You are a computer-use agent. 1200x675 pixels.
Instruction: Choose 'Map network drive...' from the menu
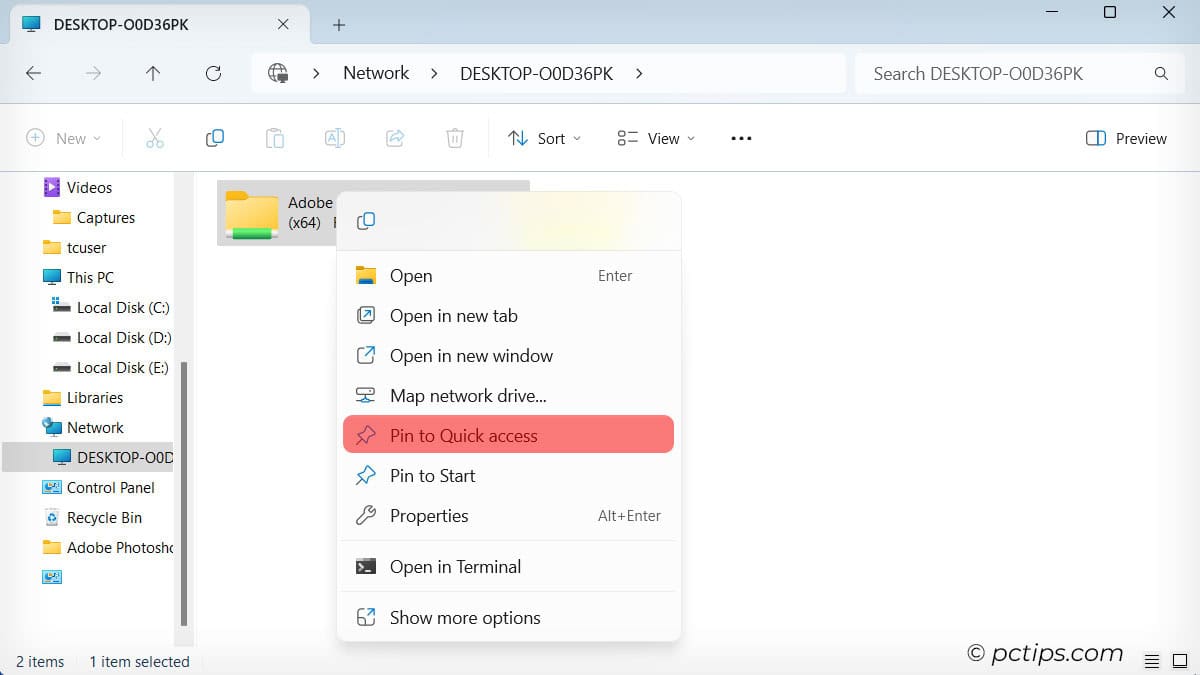pos(467,395)
